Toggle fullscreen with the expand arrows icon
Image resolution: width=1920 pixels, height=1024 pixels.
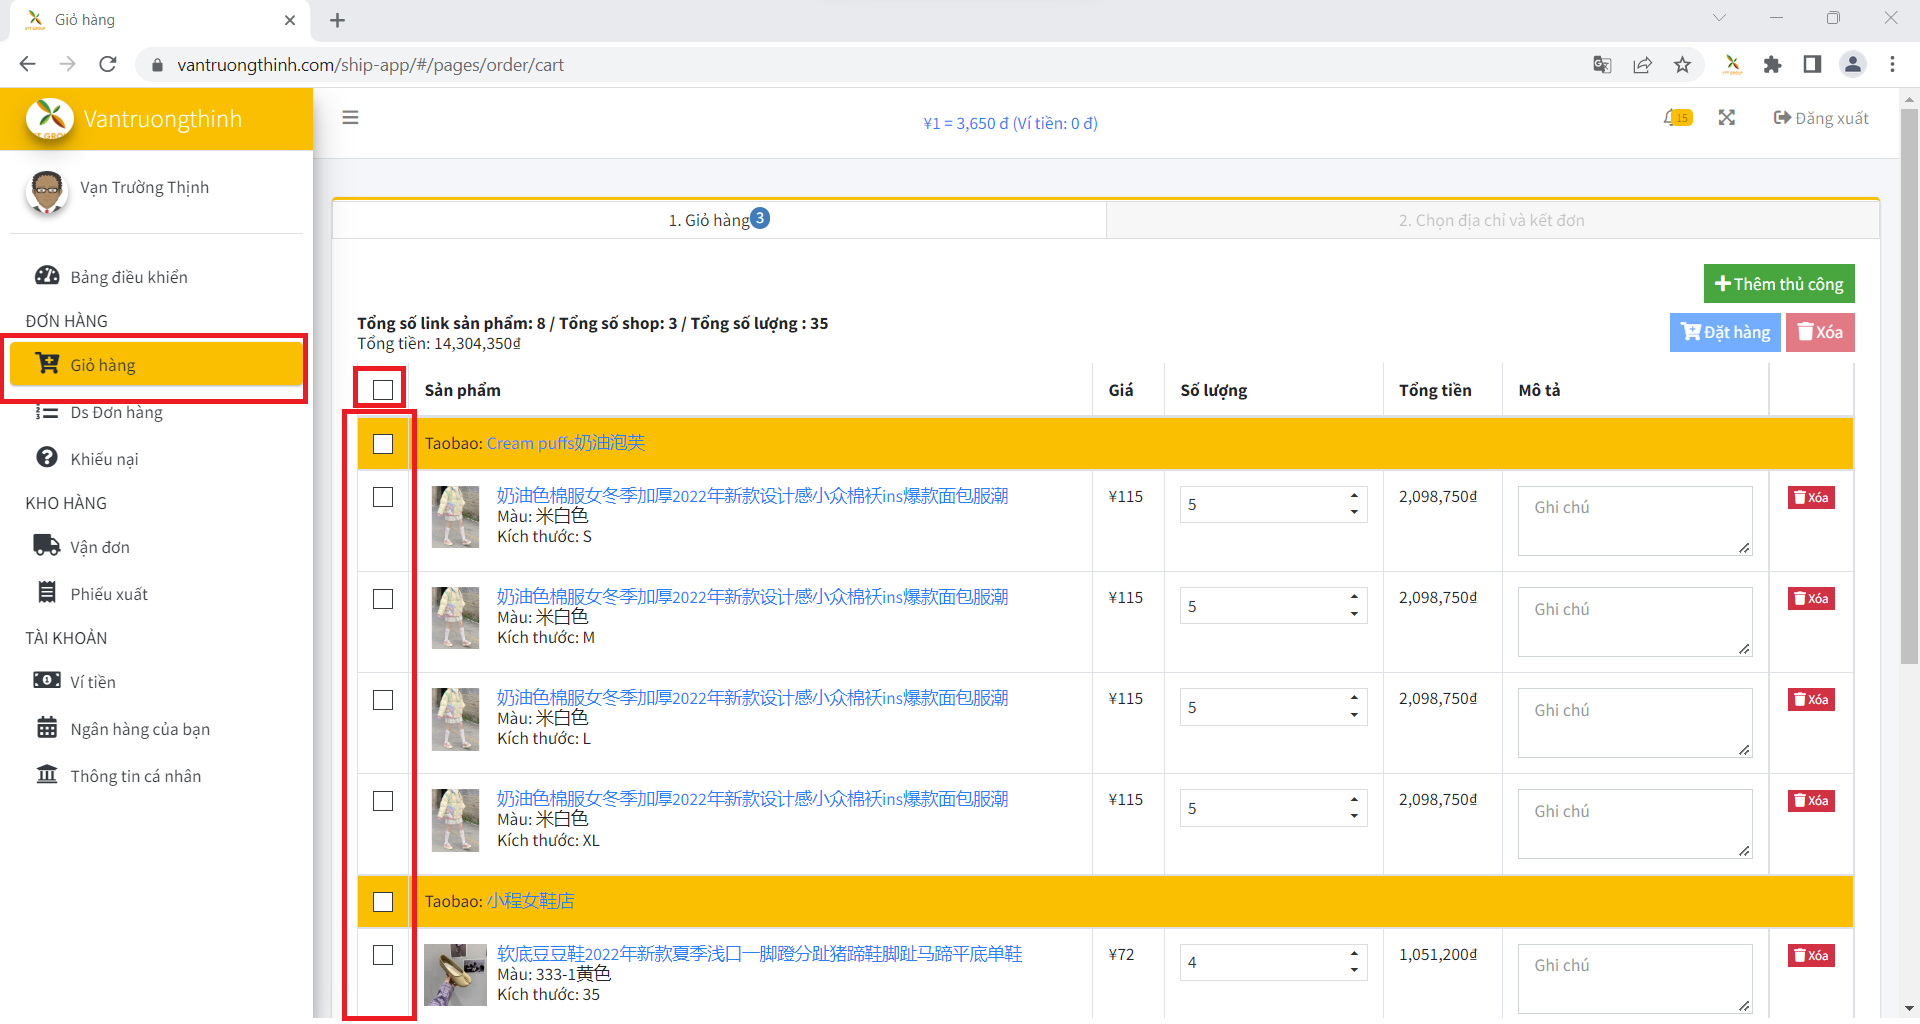(x=1727, y=118)
